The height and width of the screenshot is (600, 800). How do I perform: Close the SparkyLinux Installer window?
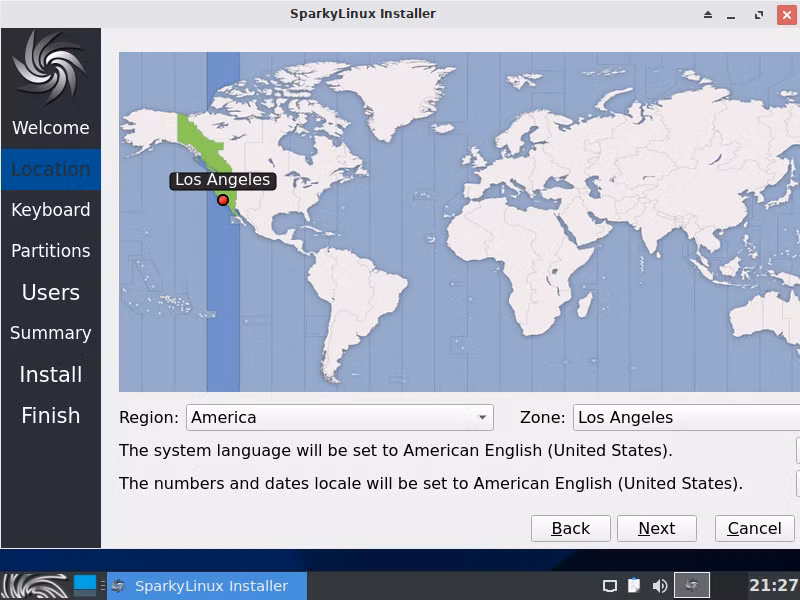tap(787, 14)
